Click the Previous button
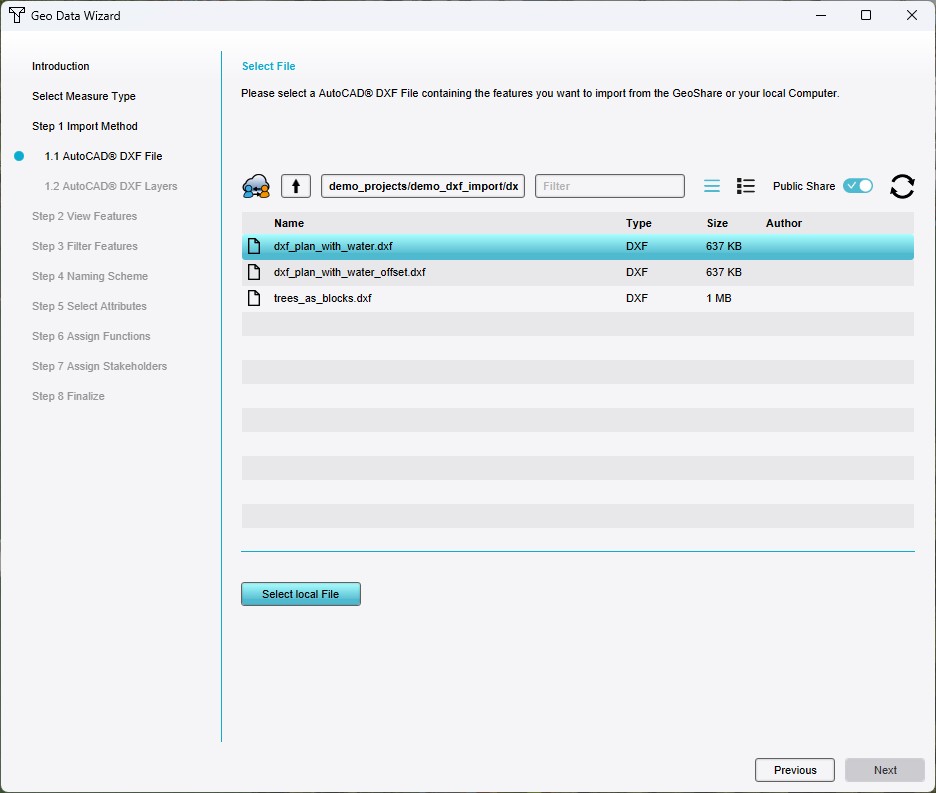Screen dimensions: 936x793 [794, 770]
